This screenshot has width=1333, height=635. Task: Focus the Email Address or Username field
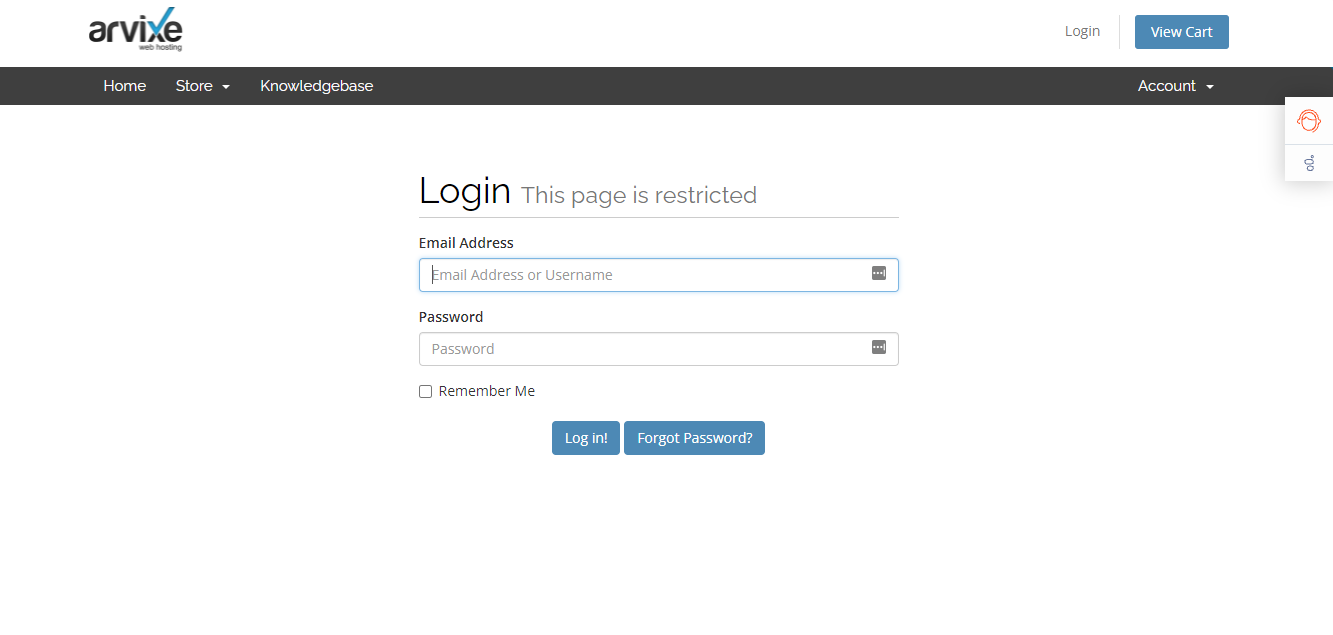pyautogui.click(x=659, y=275)
